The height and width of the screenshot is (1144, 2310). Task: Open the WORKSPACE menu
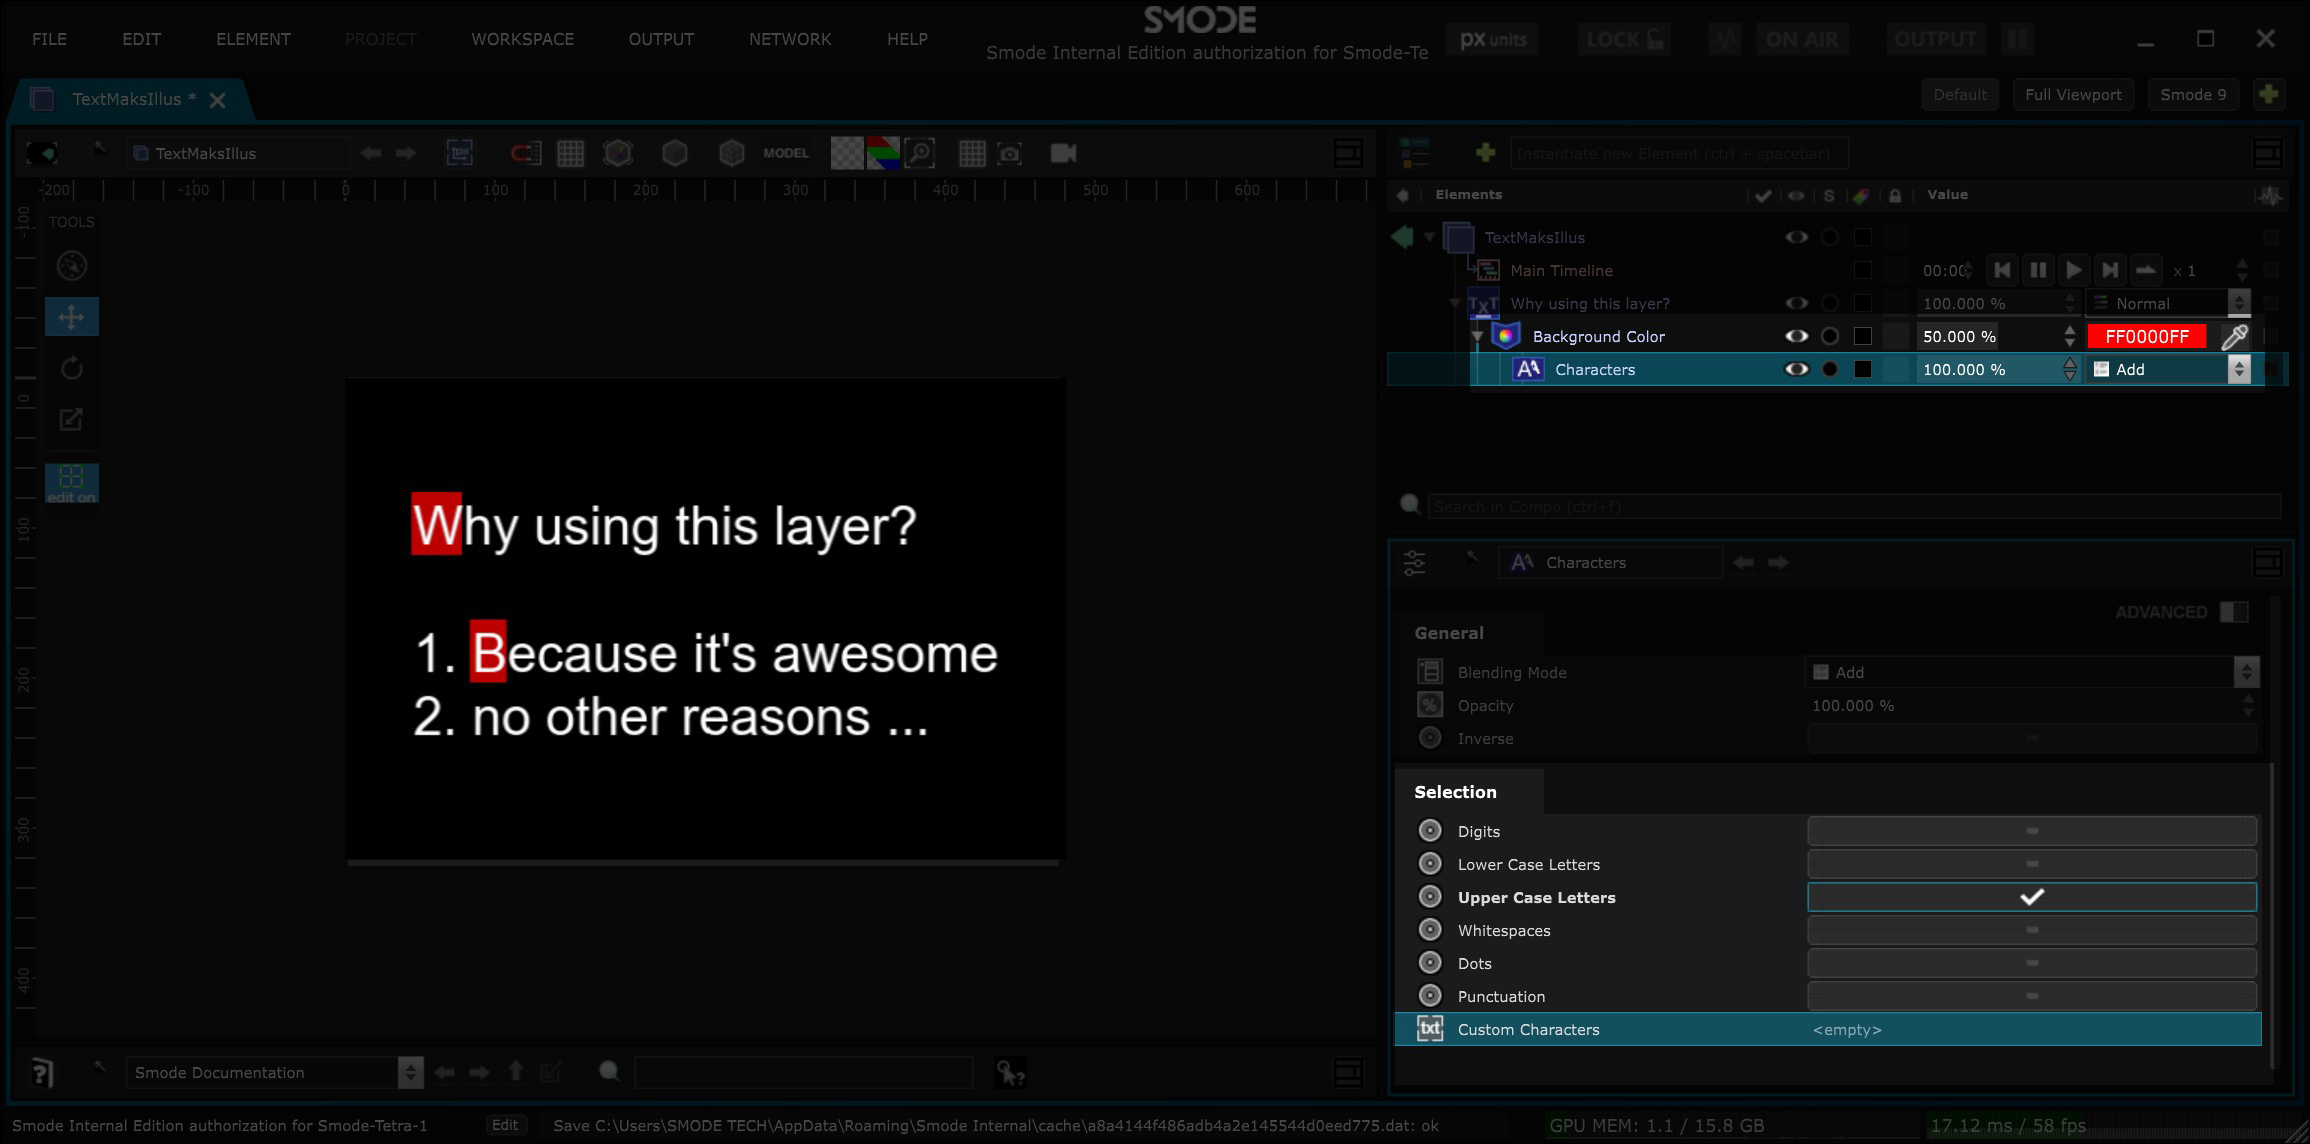point(522,39)
